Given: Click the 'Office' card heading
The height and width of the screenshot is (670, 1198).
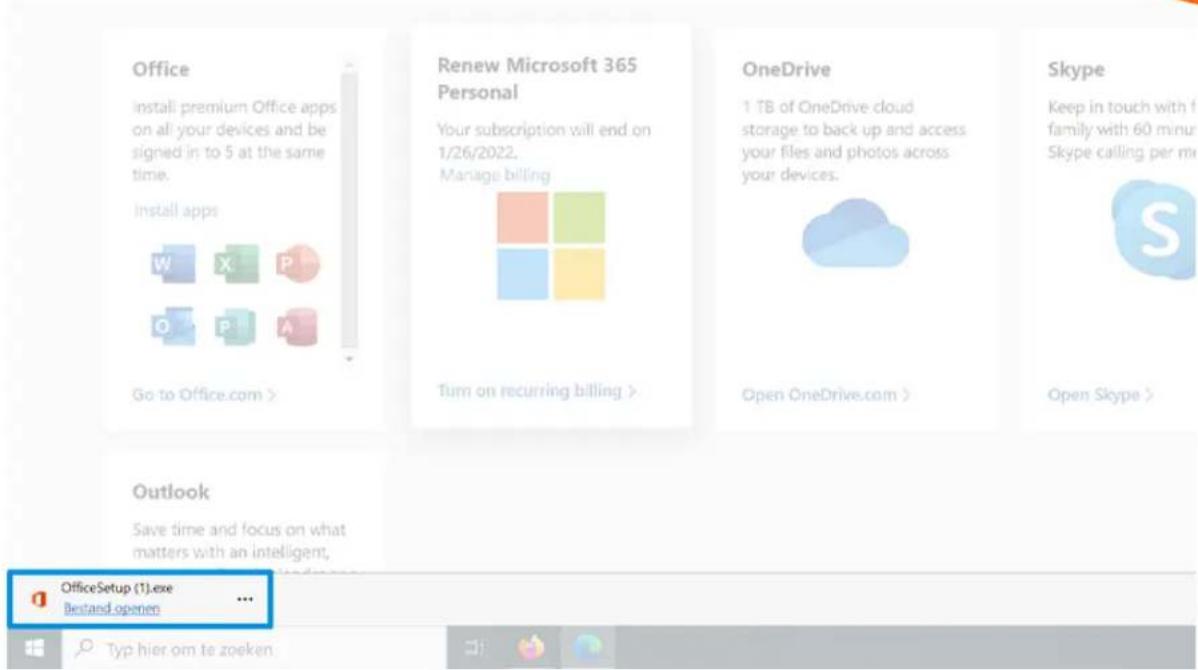Looking at the screenshot, I should pos(160,70).
